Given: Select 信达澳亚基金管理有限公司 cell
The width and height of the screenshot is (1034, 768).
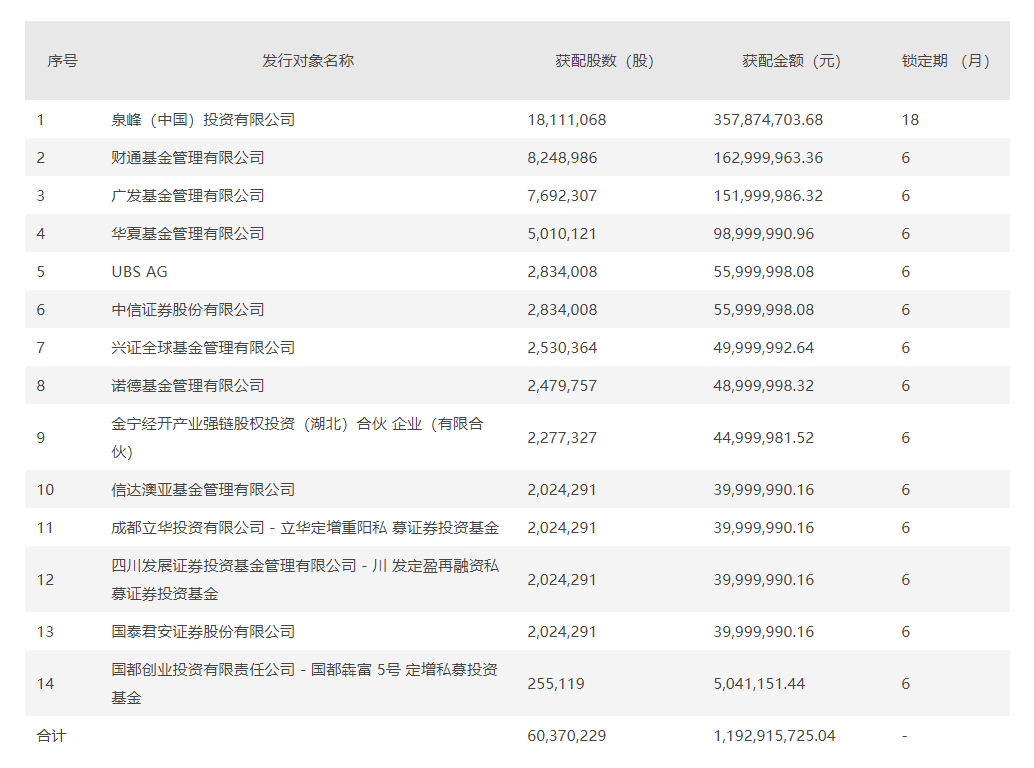Looking at the screenshot, I should [x=203, y=490].
